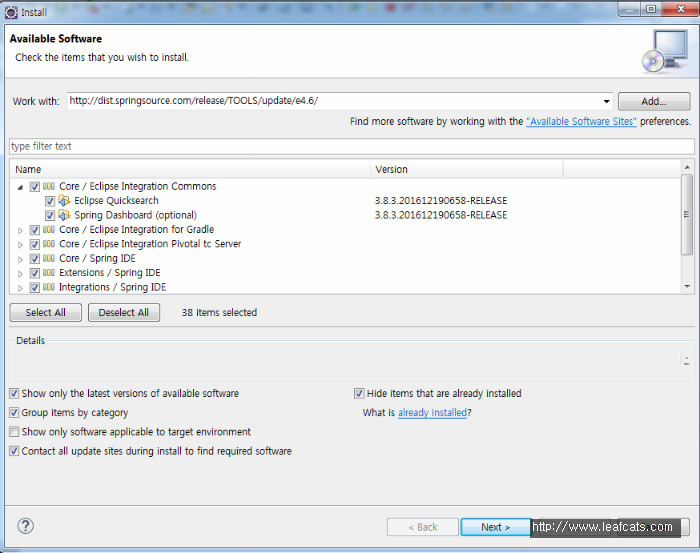Close the Install dialog window

coord(680,9)
